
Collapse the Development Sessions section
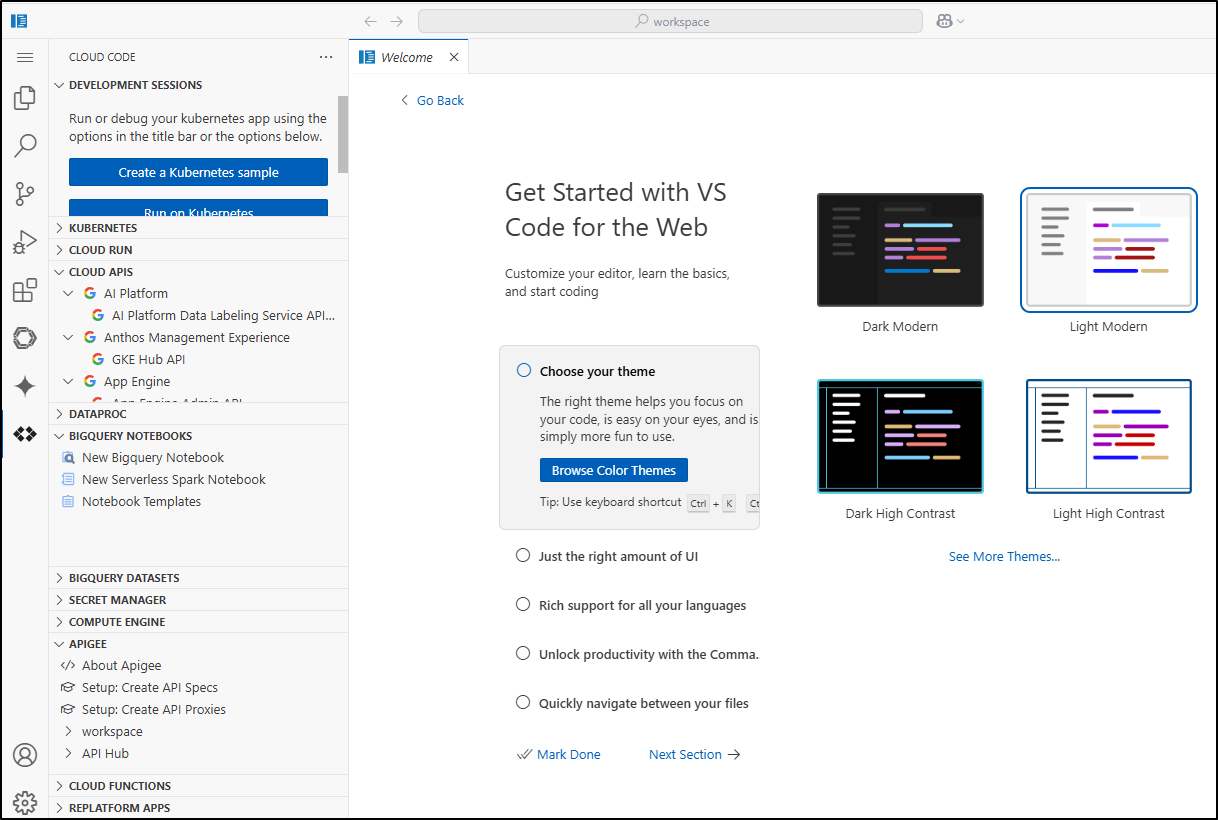198,85
